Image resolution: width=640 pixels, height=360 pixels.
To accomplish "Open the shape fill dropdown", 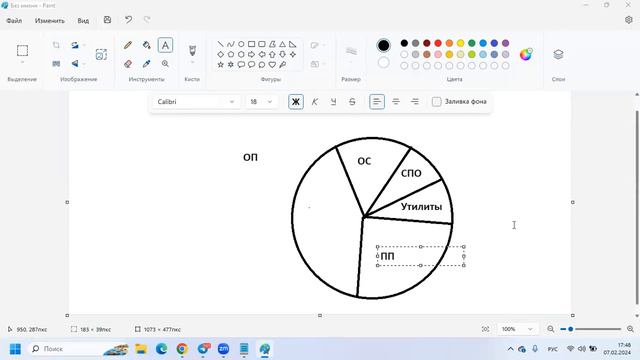I will point(317,64).
